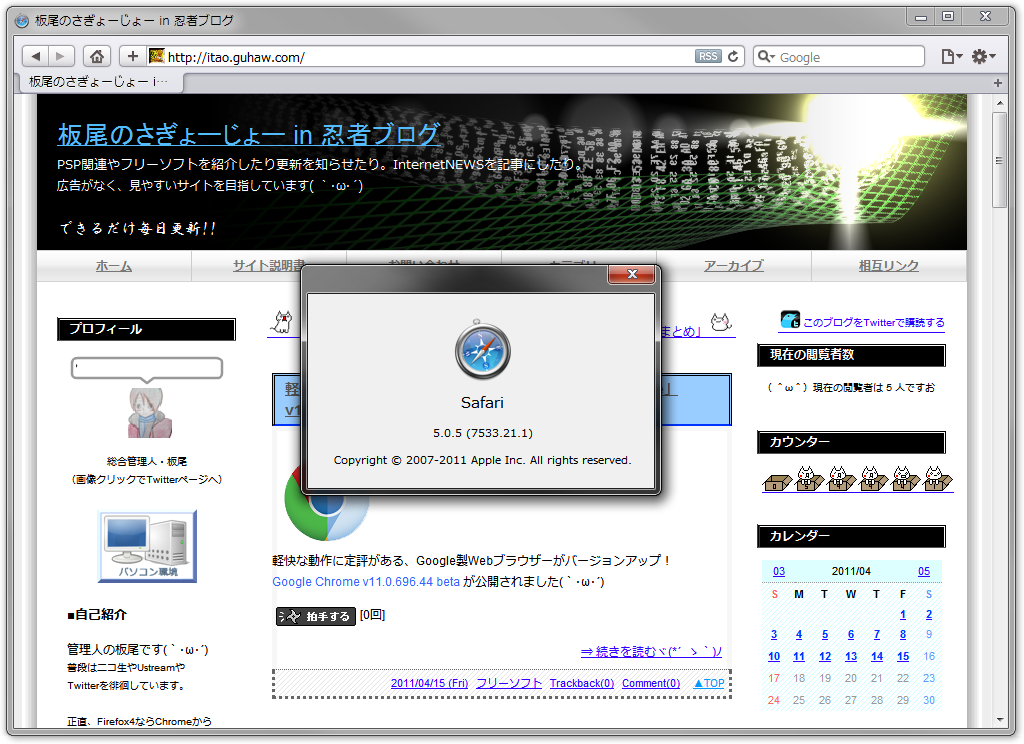Open the gear settings menu

pyautogui.click(x=983, y=56)
